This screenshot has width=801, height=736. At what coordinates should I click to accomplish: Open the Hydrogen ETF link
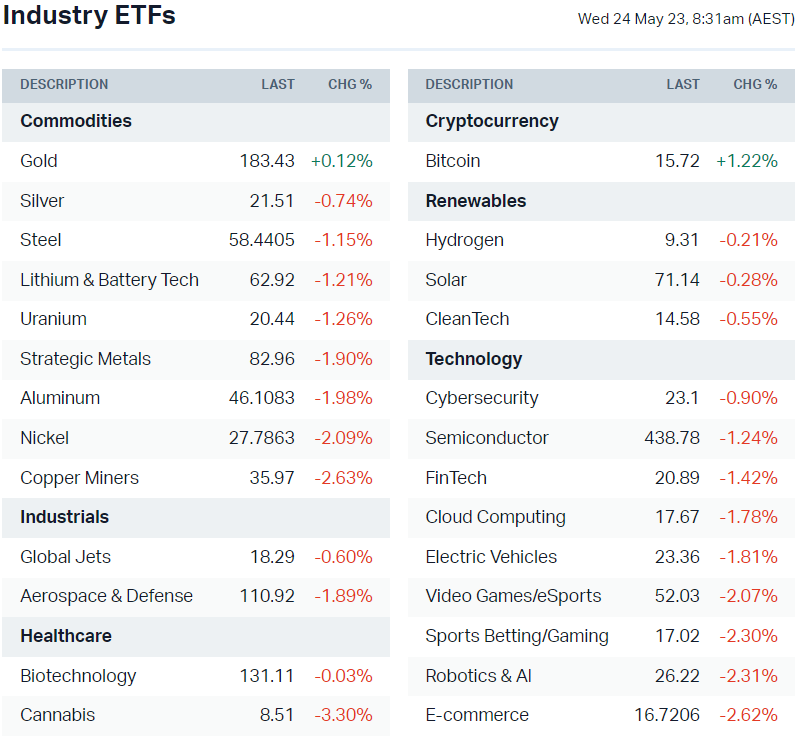(464, 240)
